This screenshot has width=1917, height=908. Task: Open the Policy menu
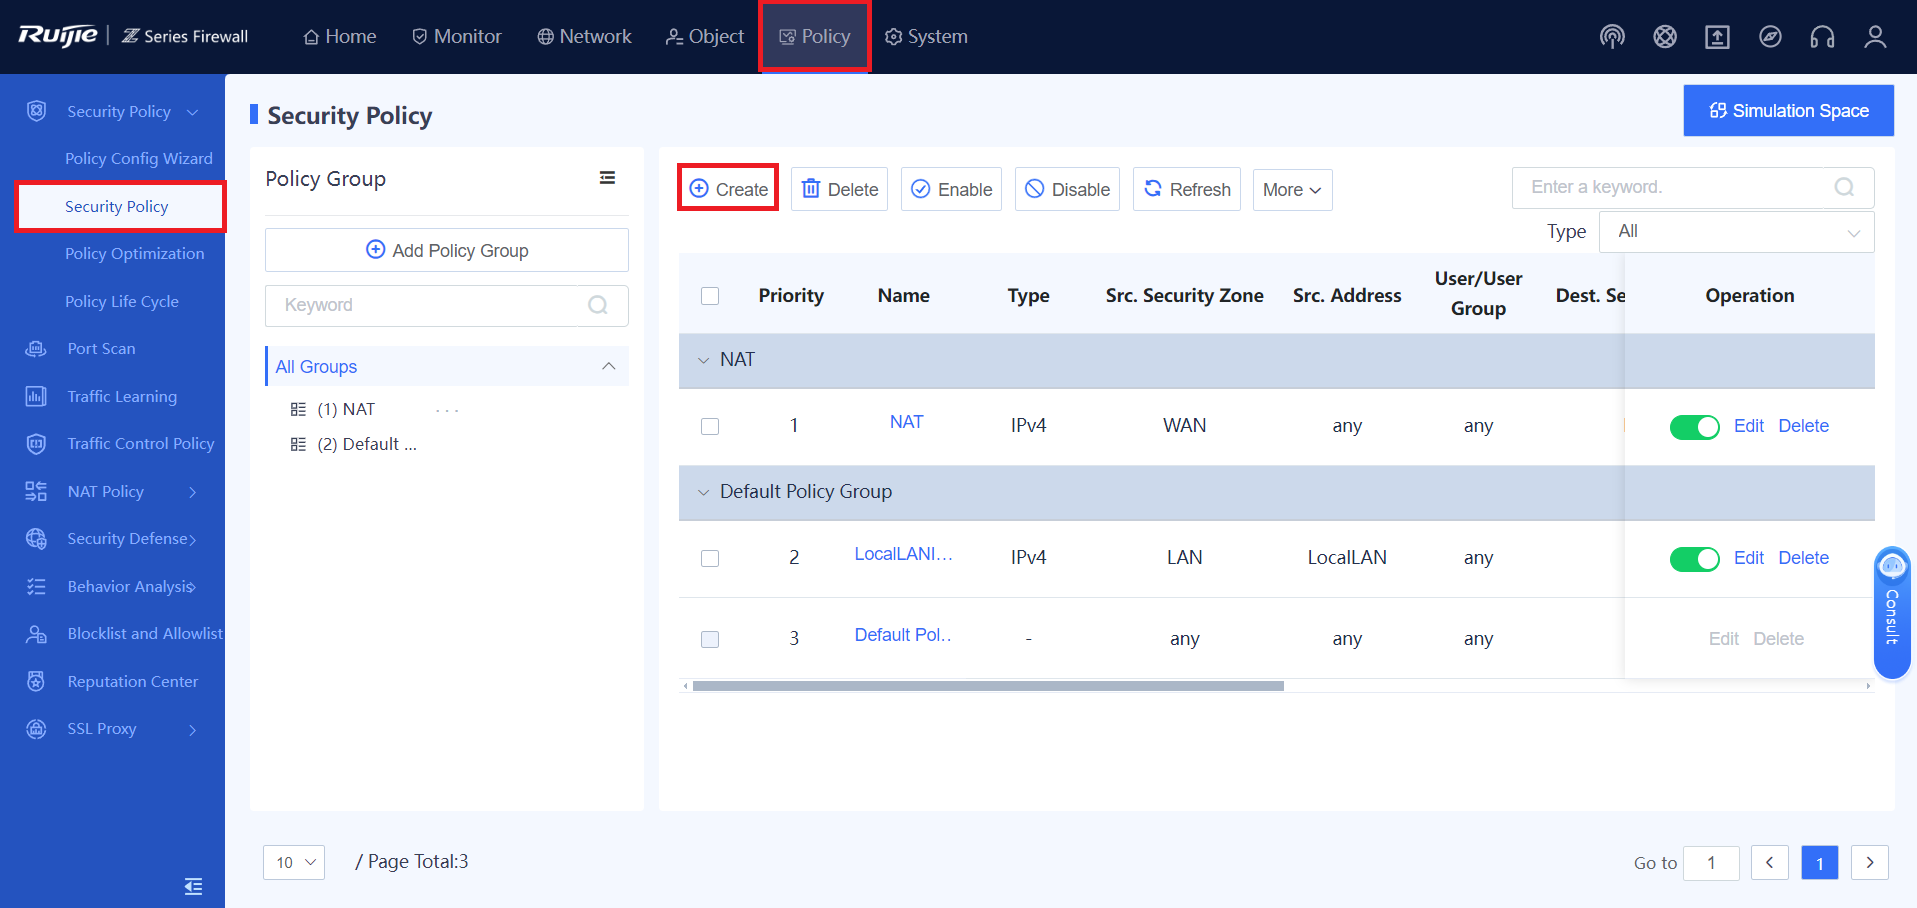[x=815, y=37]
